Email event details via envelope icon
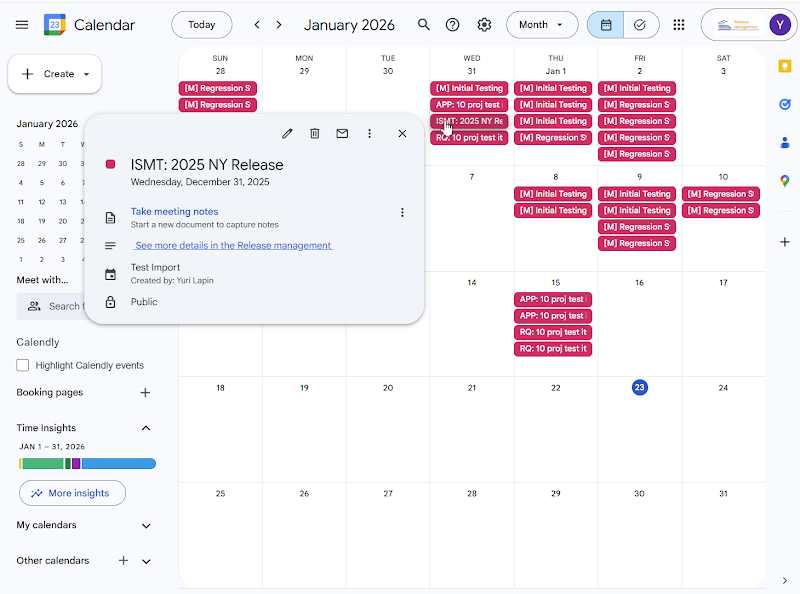This screenshot has height=594, width=800. [342, 133]
